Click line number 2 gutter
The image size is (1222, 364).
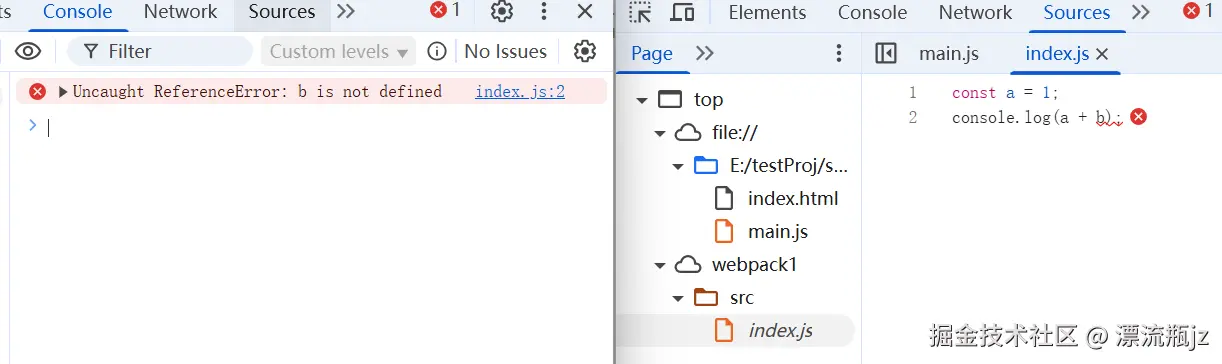coord(912,117)
